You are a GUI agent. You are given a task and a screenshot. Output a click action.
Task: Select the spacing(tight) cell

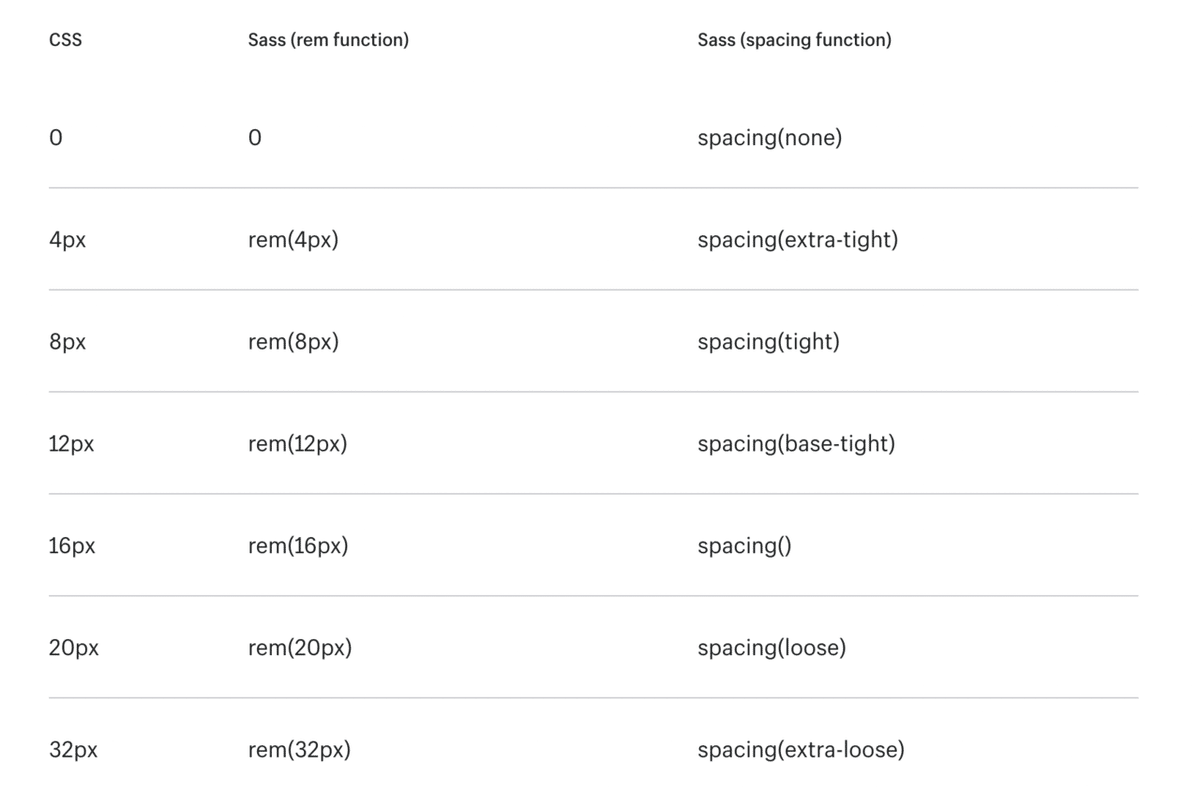click(769, 343)
